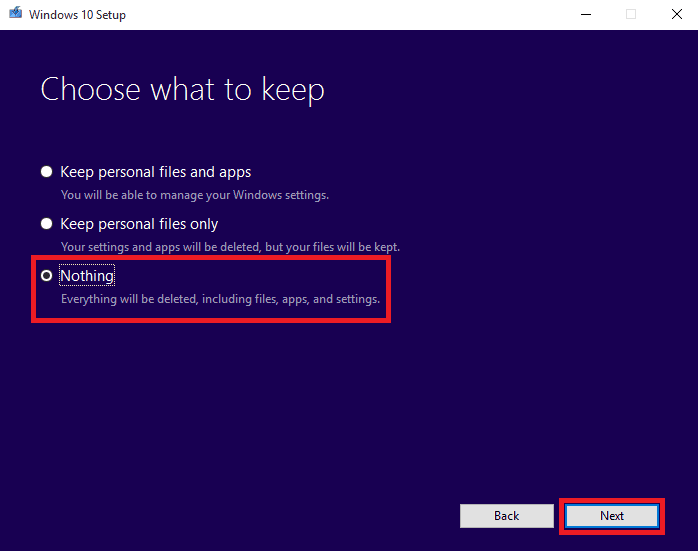The width and height of the screenshot is (698, 551).
Task: Click text 'You will be able to manage your Windows settings.'
Action: pos(195,195)
